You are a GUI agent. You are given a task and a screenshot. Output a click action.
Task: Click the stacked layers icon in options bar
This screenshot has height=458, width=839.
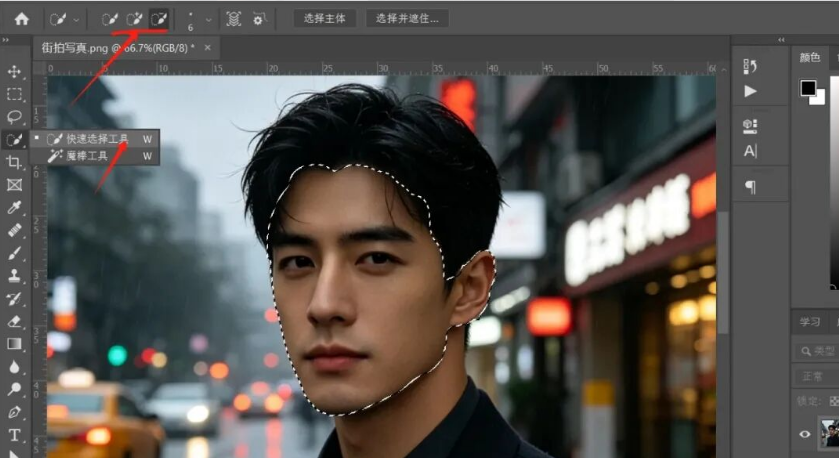(233, 19)
